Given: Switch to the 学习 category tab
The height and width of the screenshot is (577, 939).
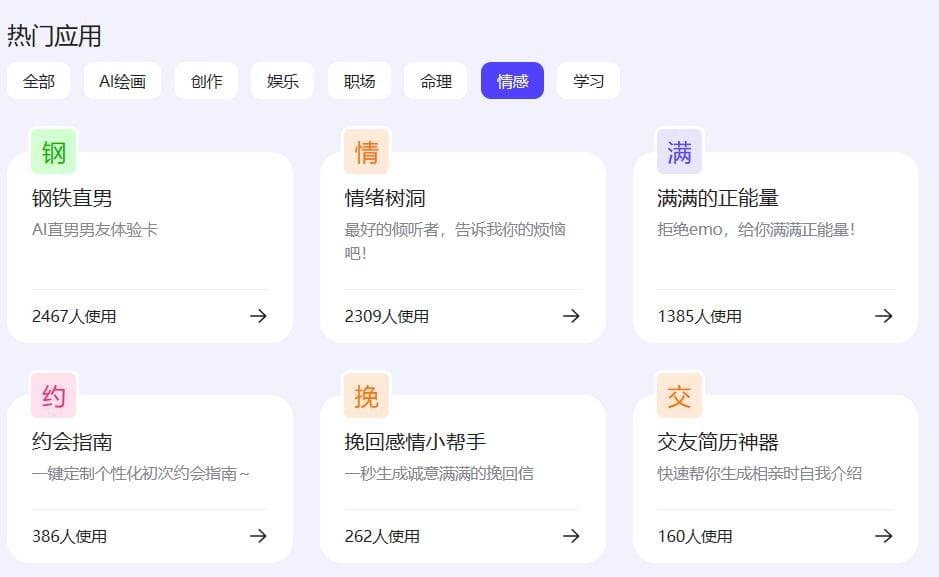Looking at the screenshot, I should click(588, 81).
